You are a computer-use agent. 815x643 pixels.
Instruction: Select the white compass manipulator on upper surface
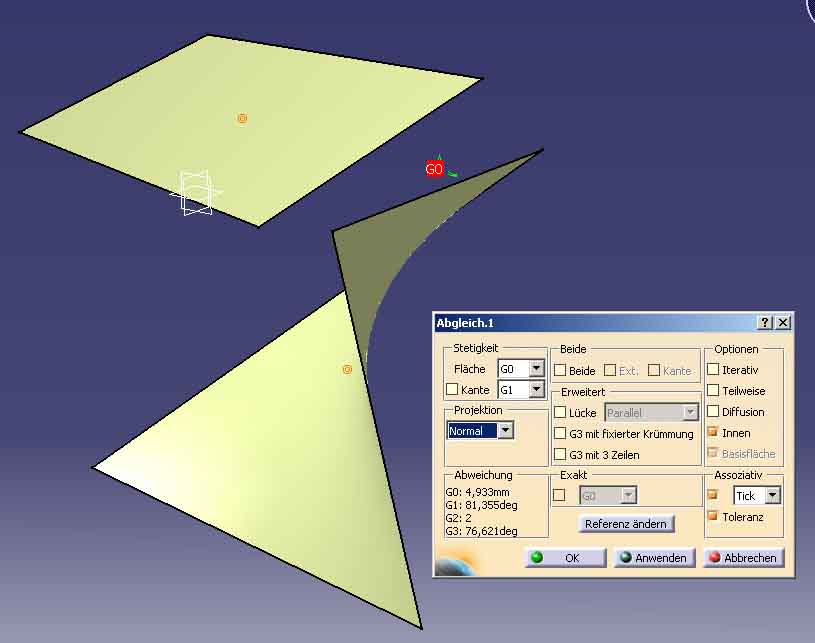[195, 193]
